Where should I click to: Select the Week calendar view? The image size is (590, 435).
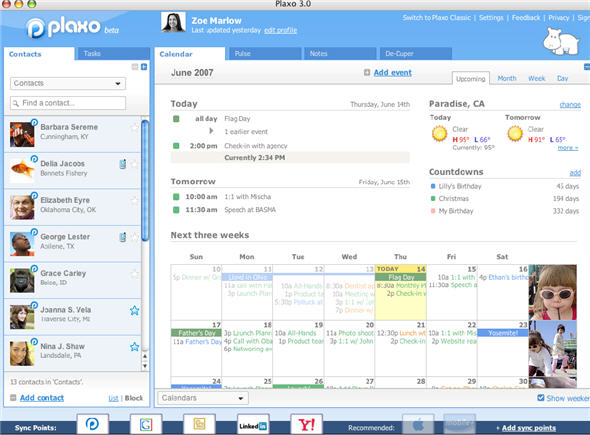(537, 78)
